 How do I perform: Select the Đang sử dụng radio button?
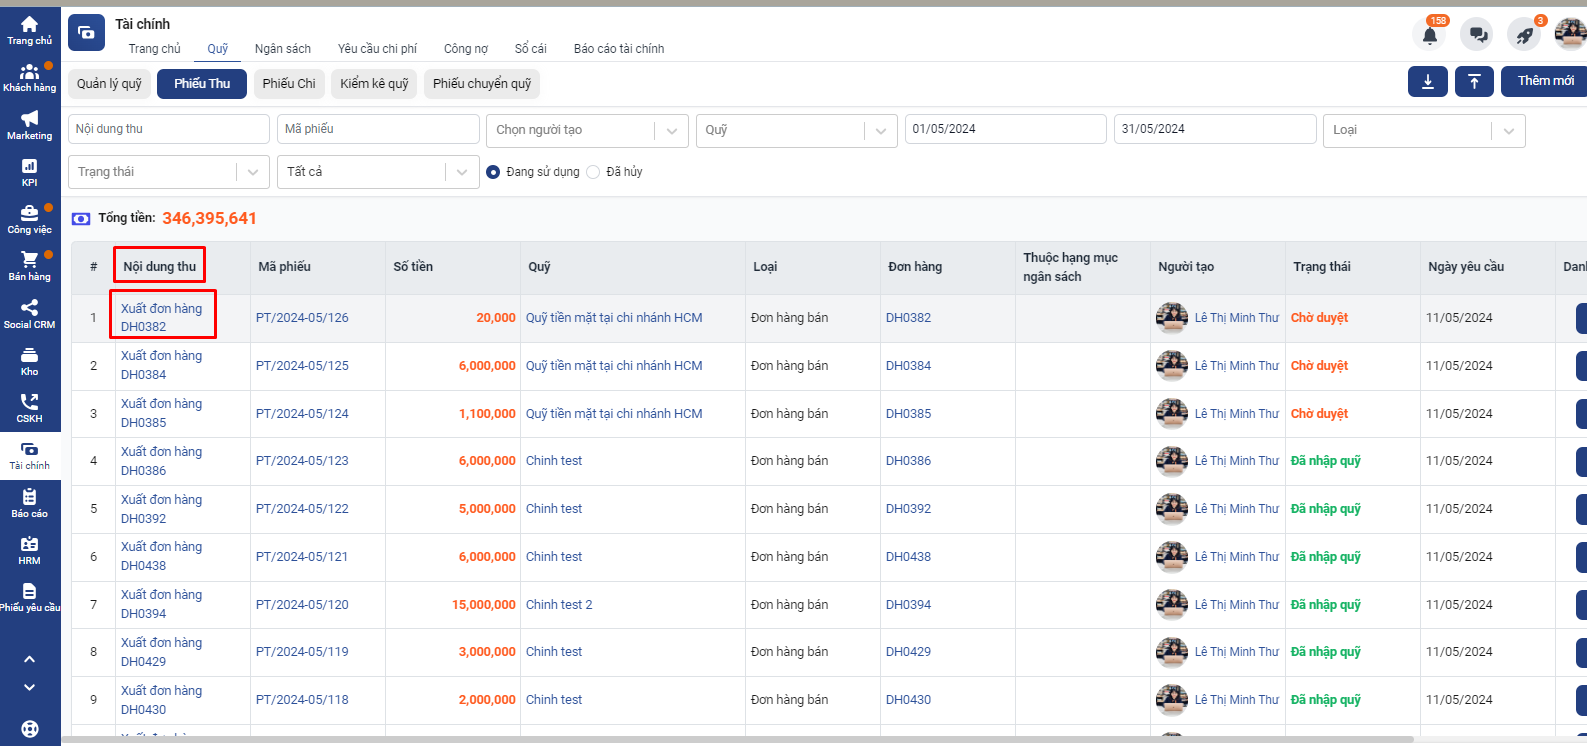[493, 172]
